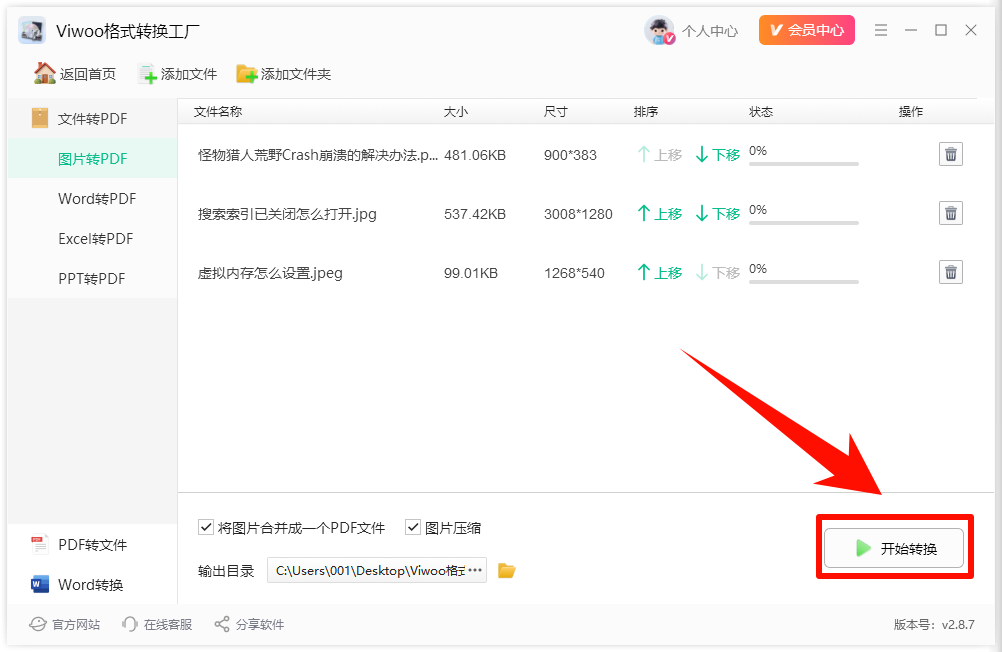The image size is (1002, 652).
Task: Open 在线客服 online support
Action: point(157,625)
